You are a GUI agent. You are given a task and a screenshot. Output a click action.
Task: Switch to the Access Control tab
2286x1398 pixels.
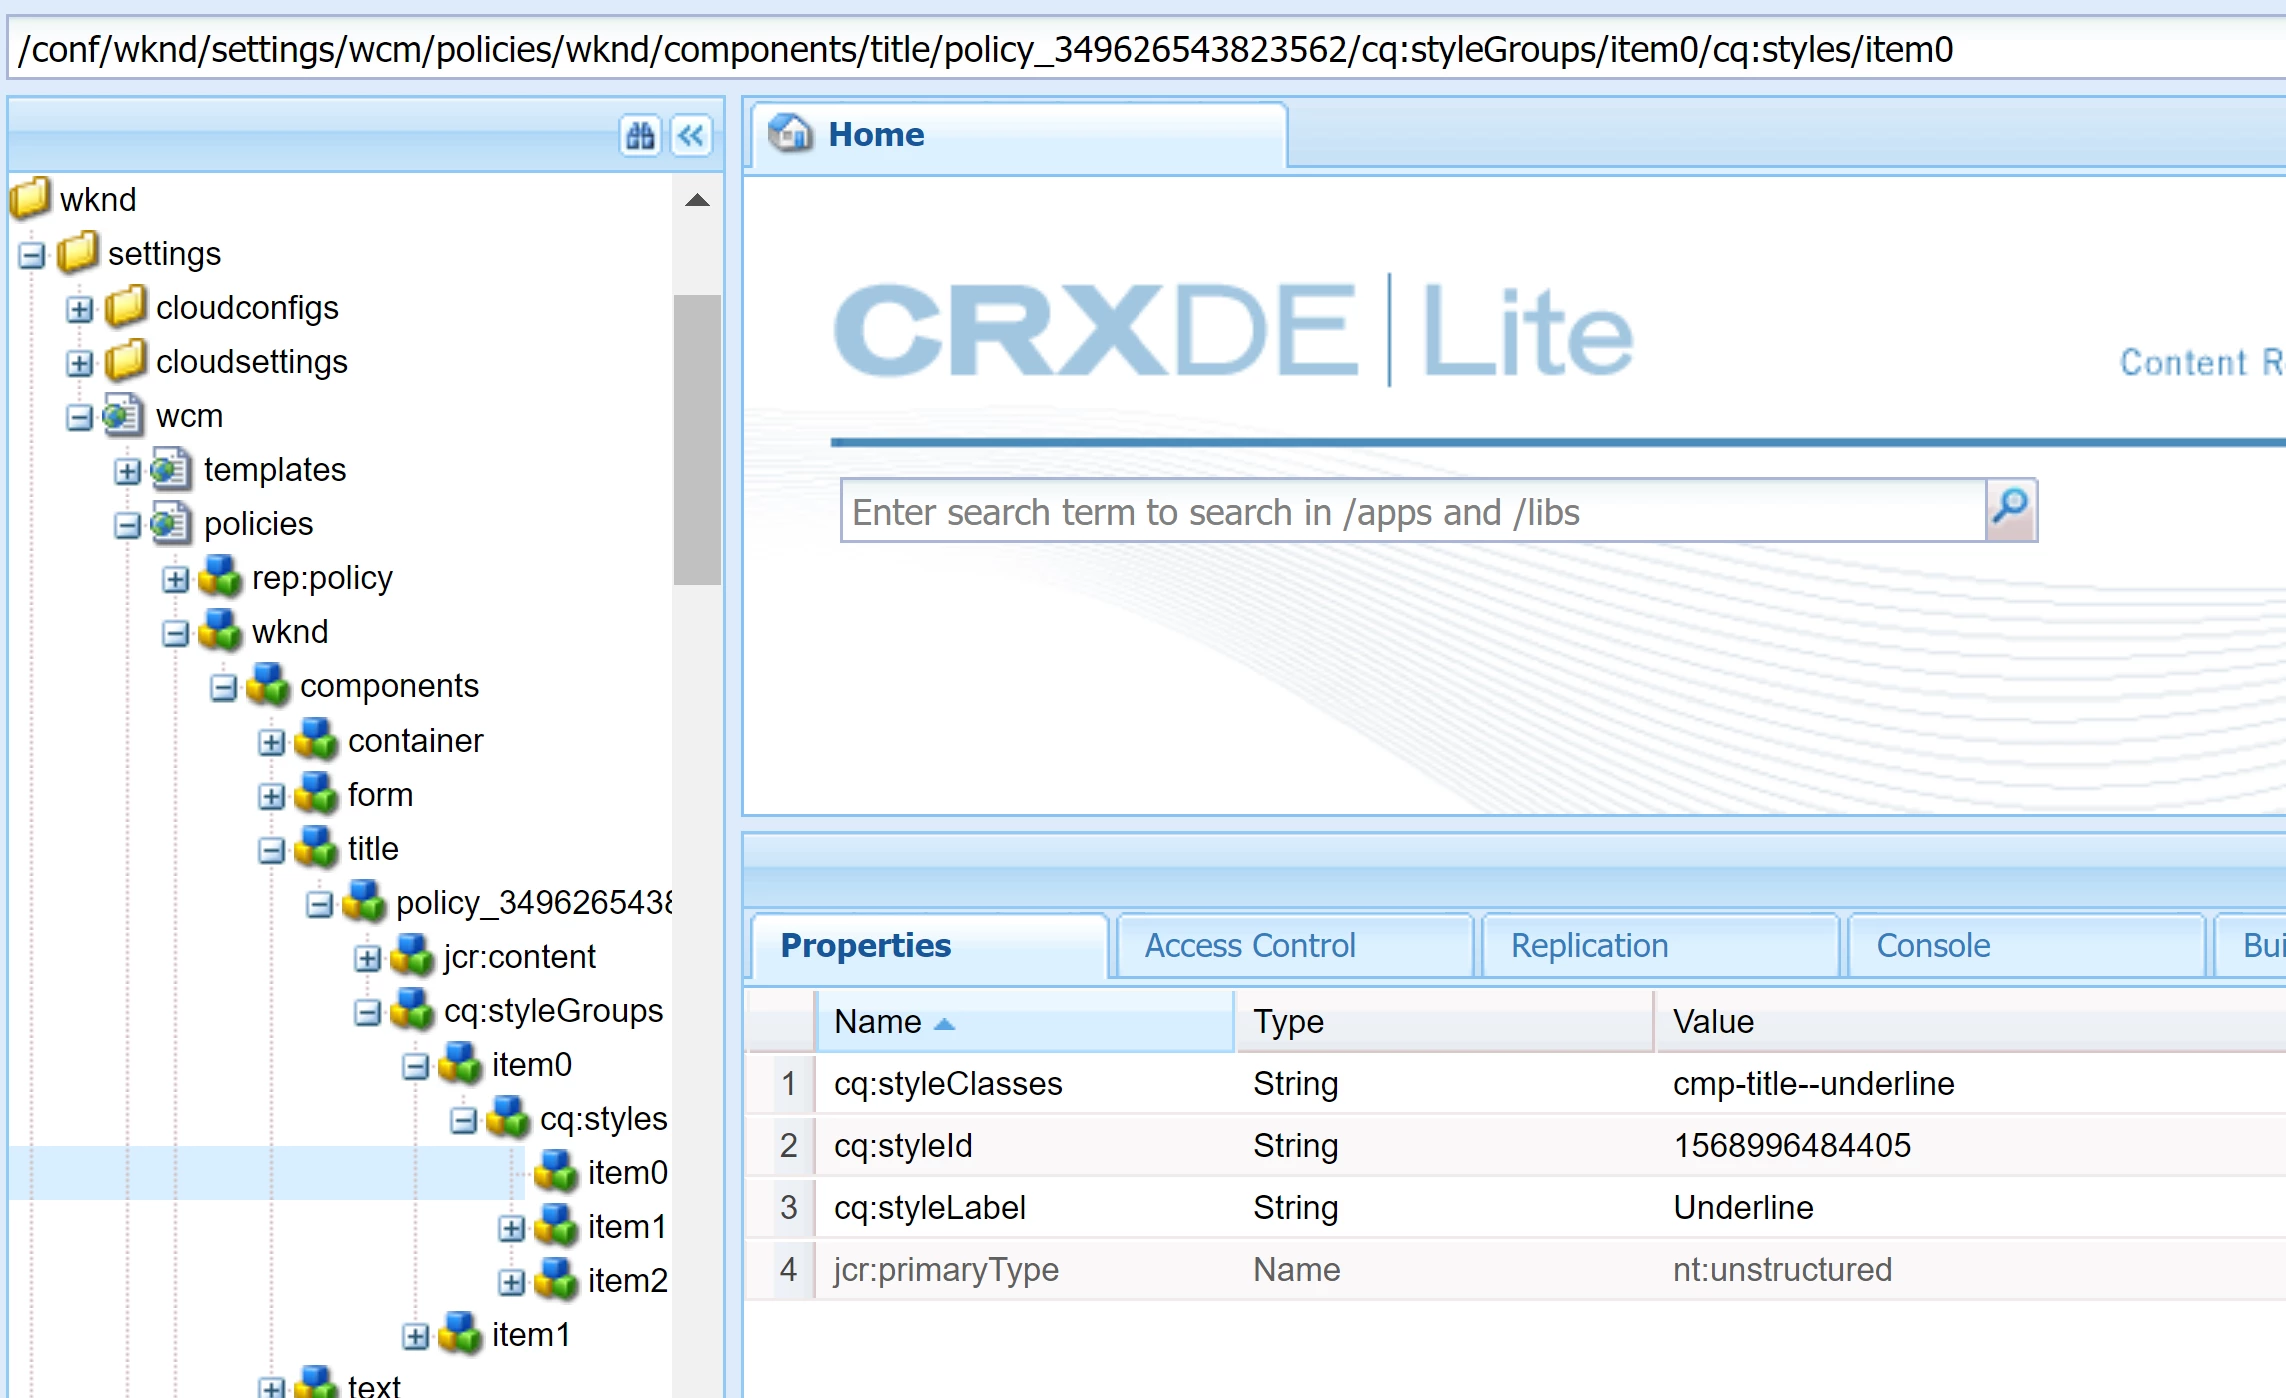pos(1249,945)
